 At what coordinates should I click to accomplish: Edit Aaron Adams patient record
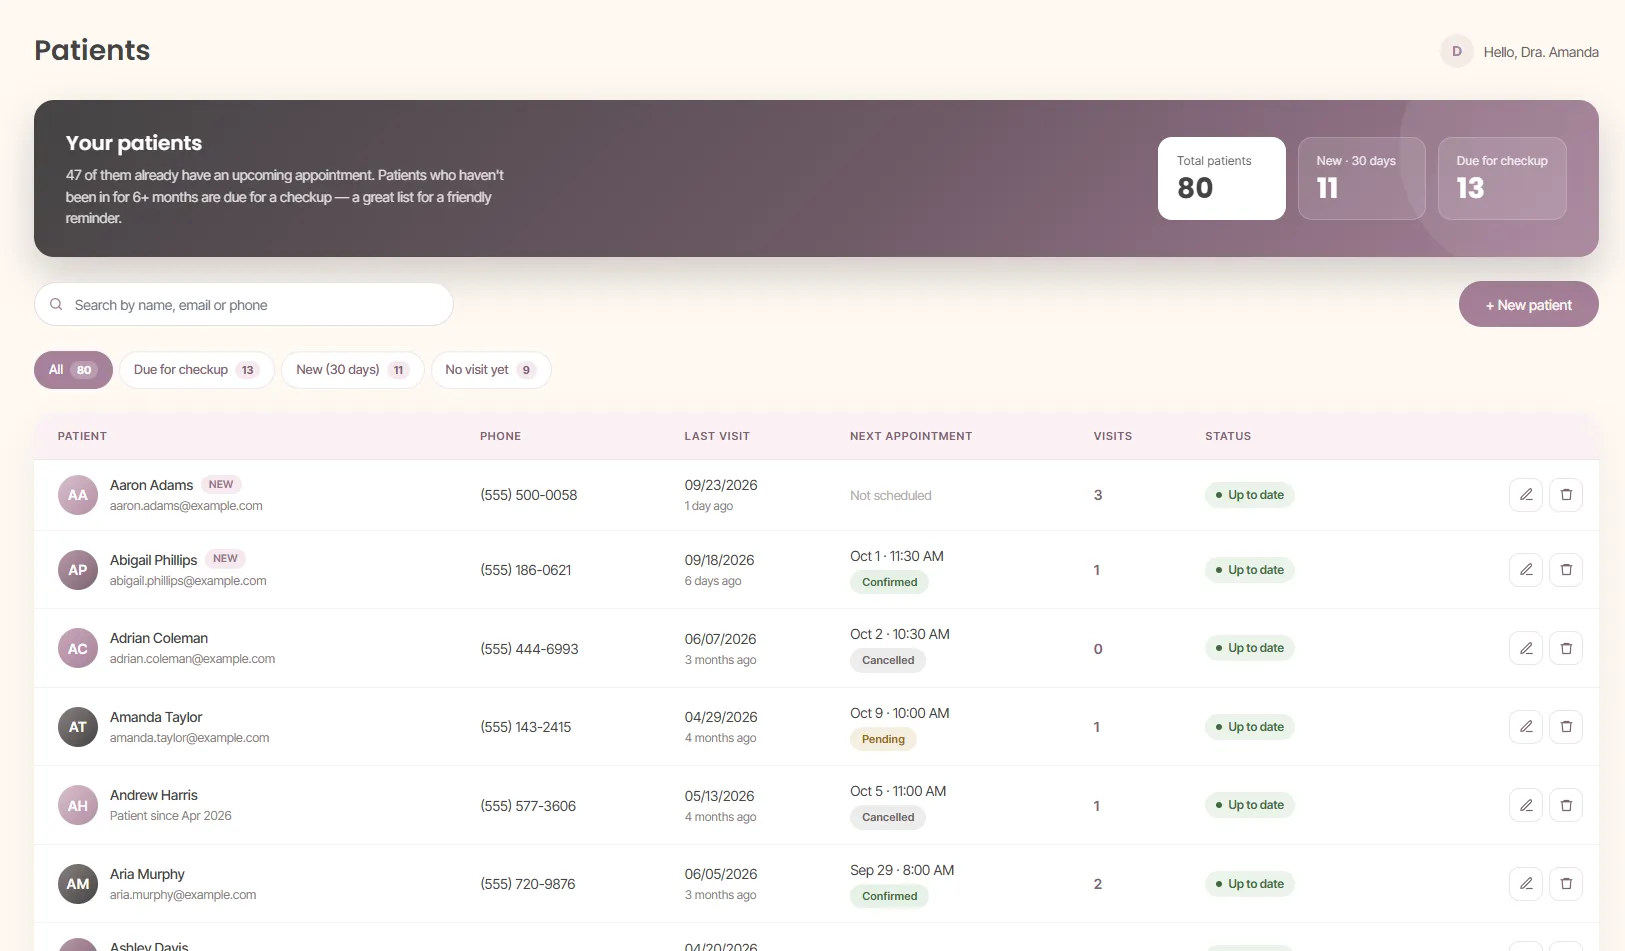(x=1526, y=495)
